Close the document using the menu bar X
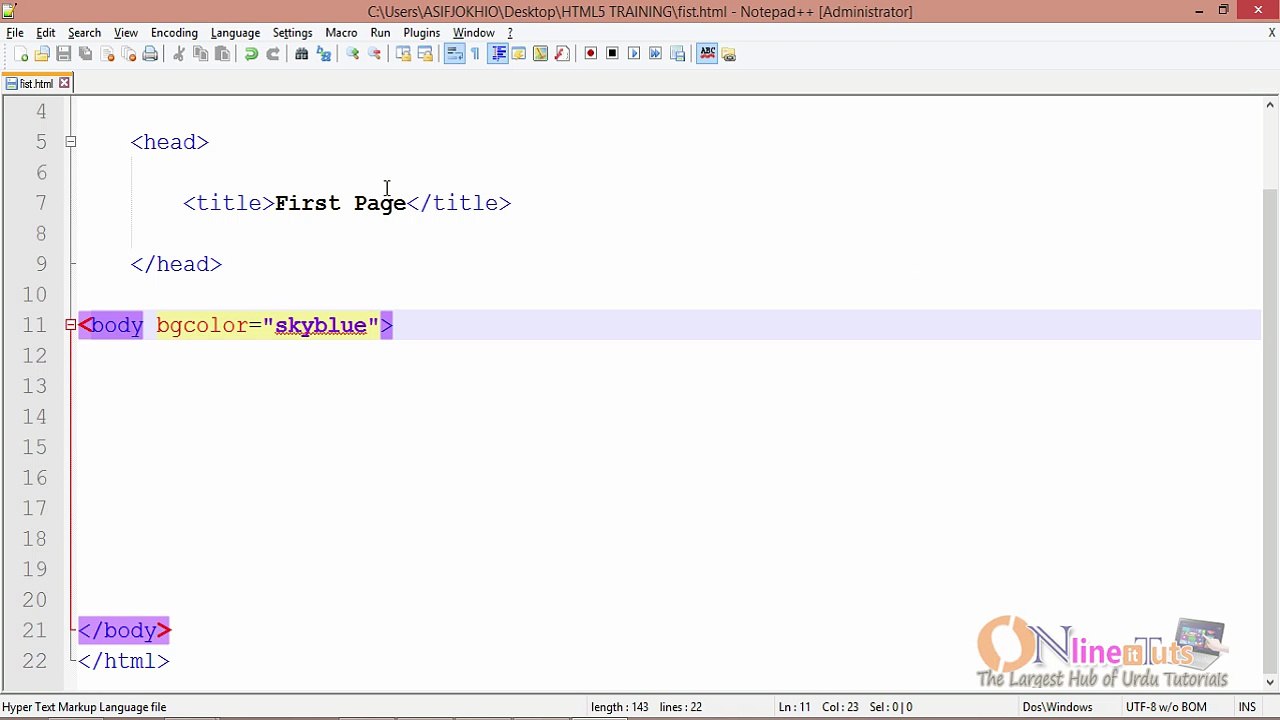 1272,33
